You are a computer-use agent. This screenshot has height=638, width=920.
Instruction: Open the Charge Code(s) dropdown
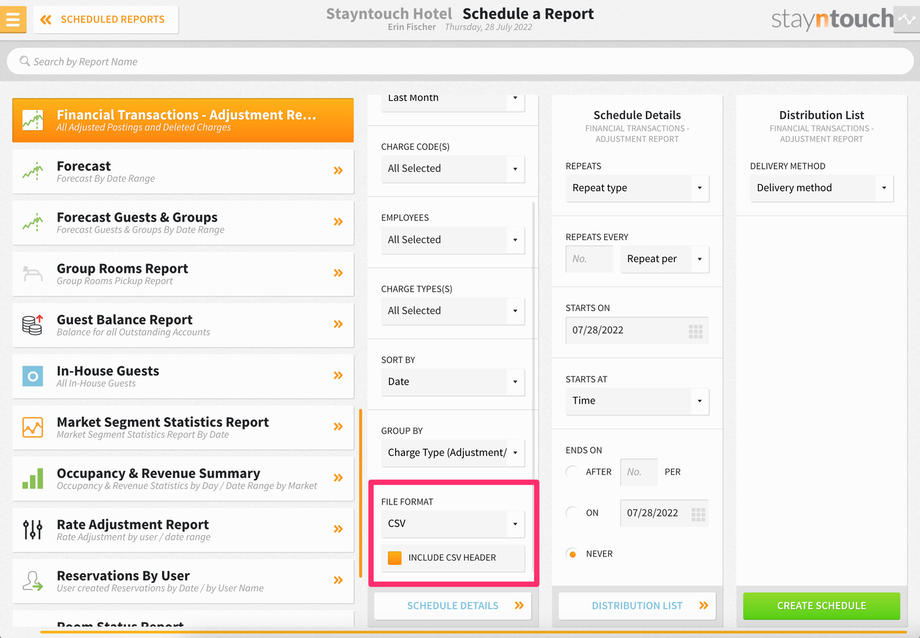pyautogui.click(x=453, y=168)
